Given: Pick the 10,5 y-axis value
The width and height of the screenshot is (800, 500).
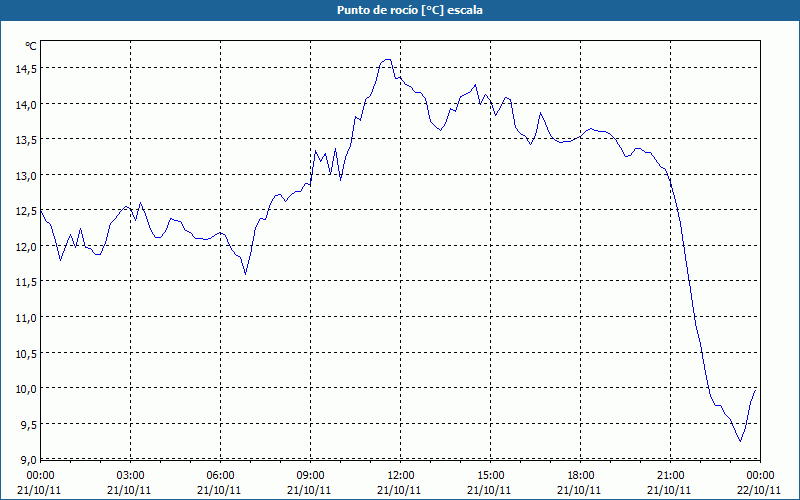Looking at the screenshot, I should click(x=26, y=353).
